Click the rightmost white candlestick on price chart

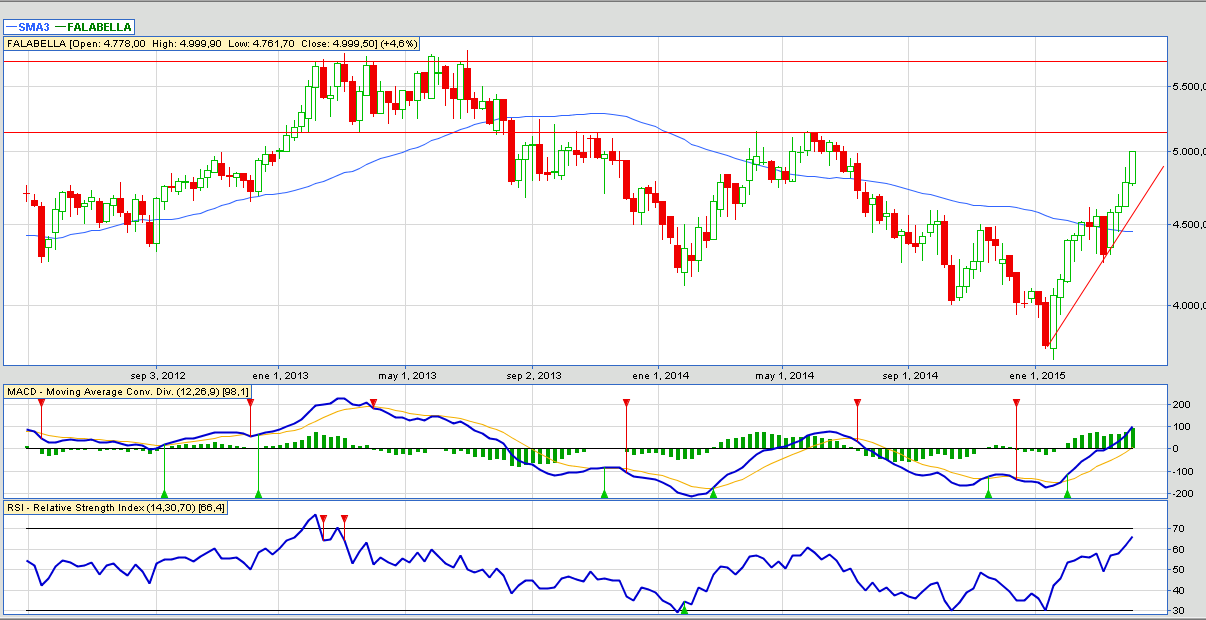1133,166
